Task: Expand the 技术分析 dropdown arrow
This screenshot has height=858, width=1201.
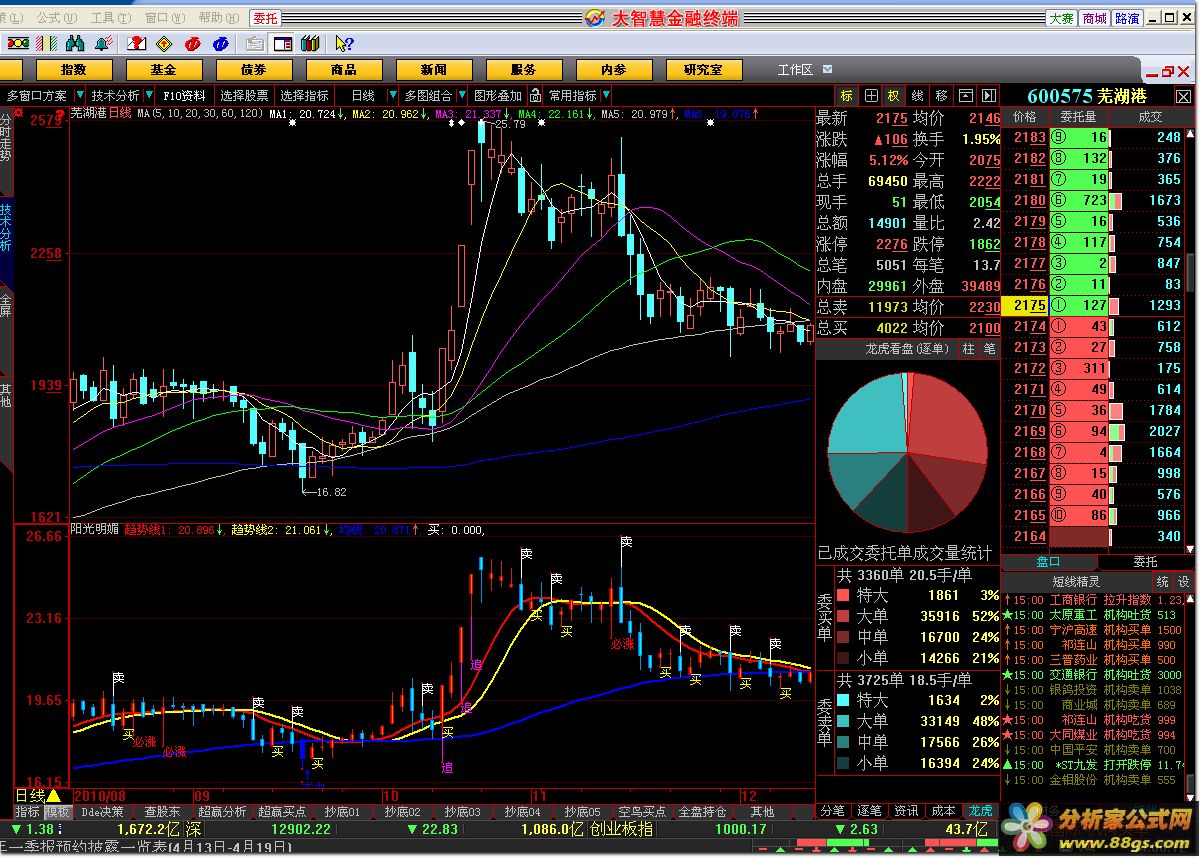Action: pyautogui.click(x=149, y=95)
